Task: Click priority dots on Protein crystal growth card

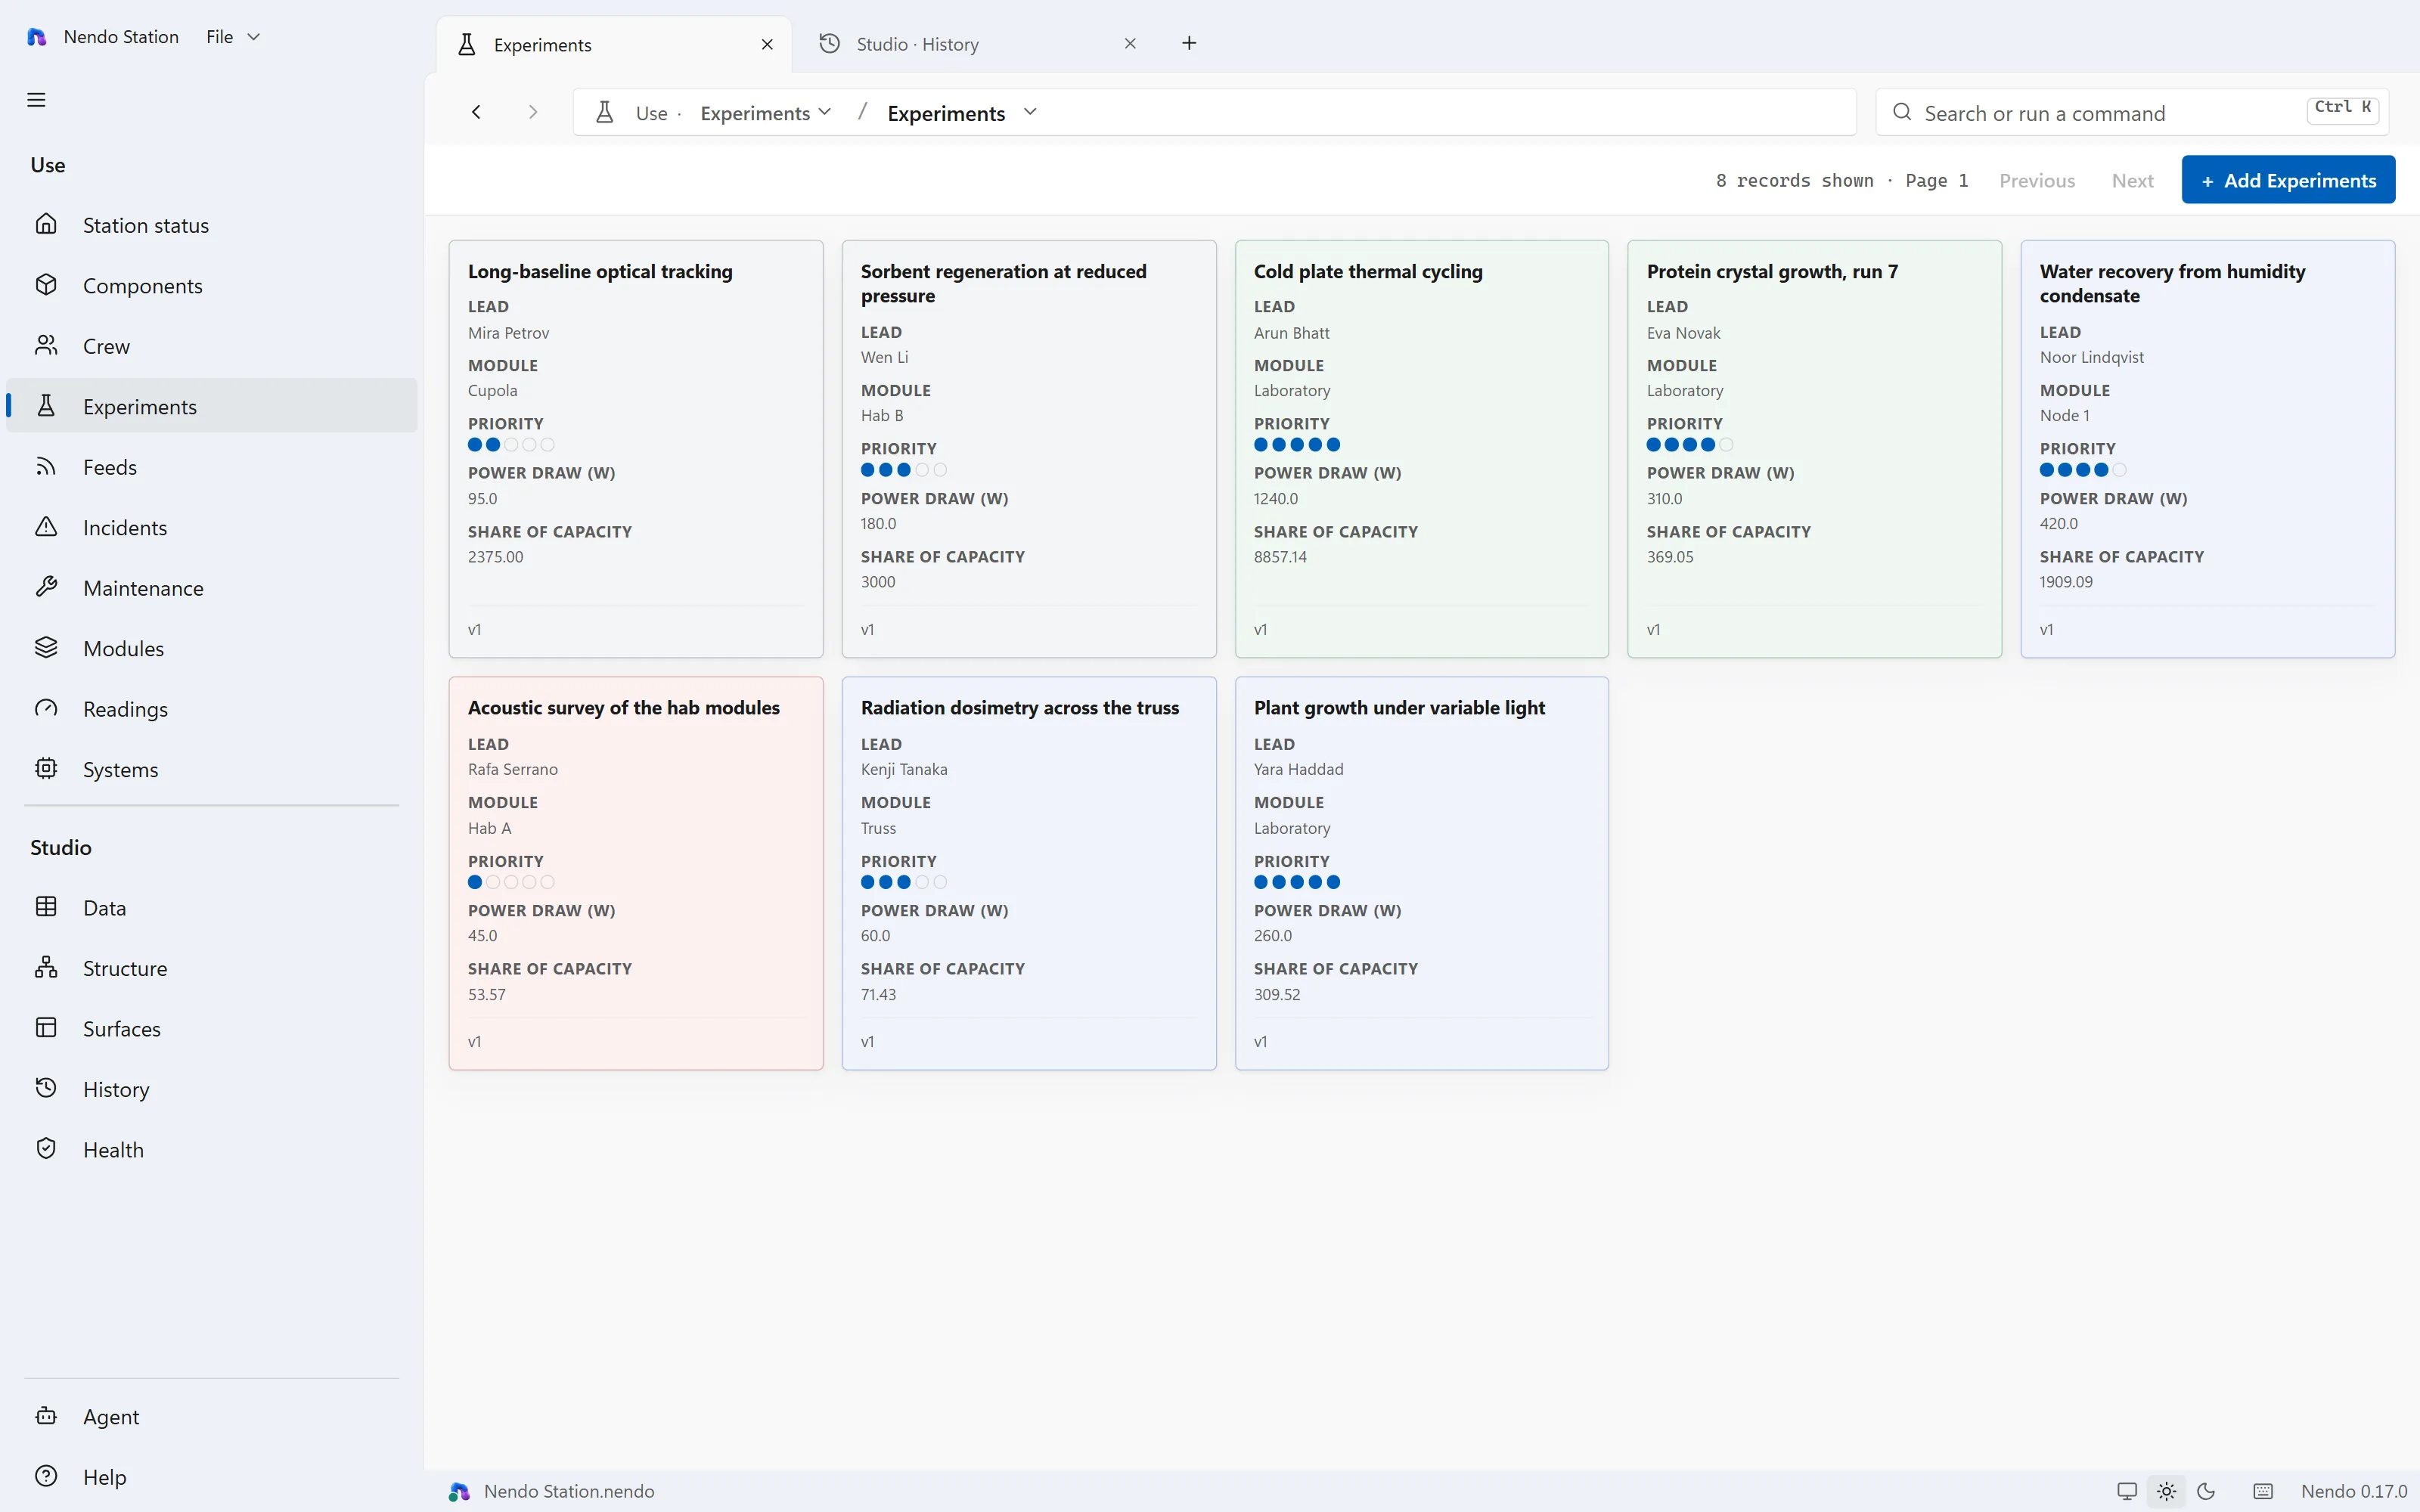Action: tap(1689, 445)
